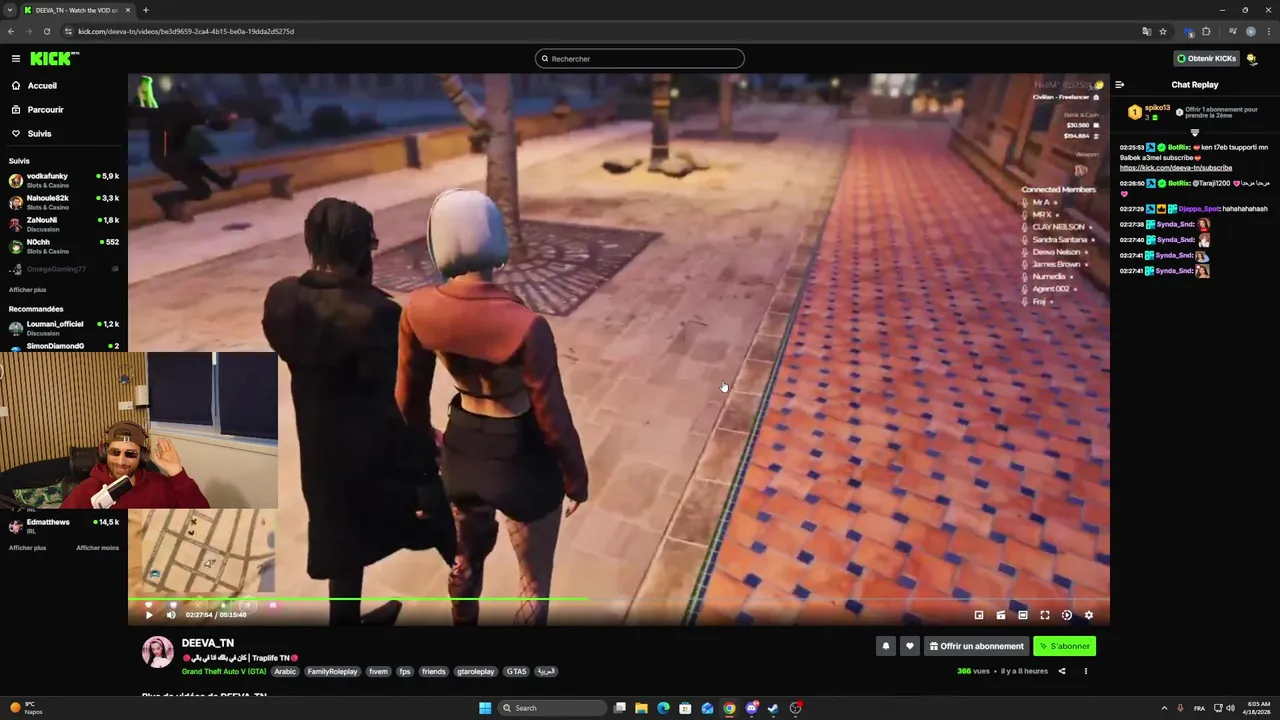Open File Explorer from the taskbar
This screenshot has width=1280, height=720.
tap(641, 708)
